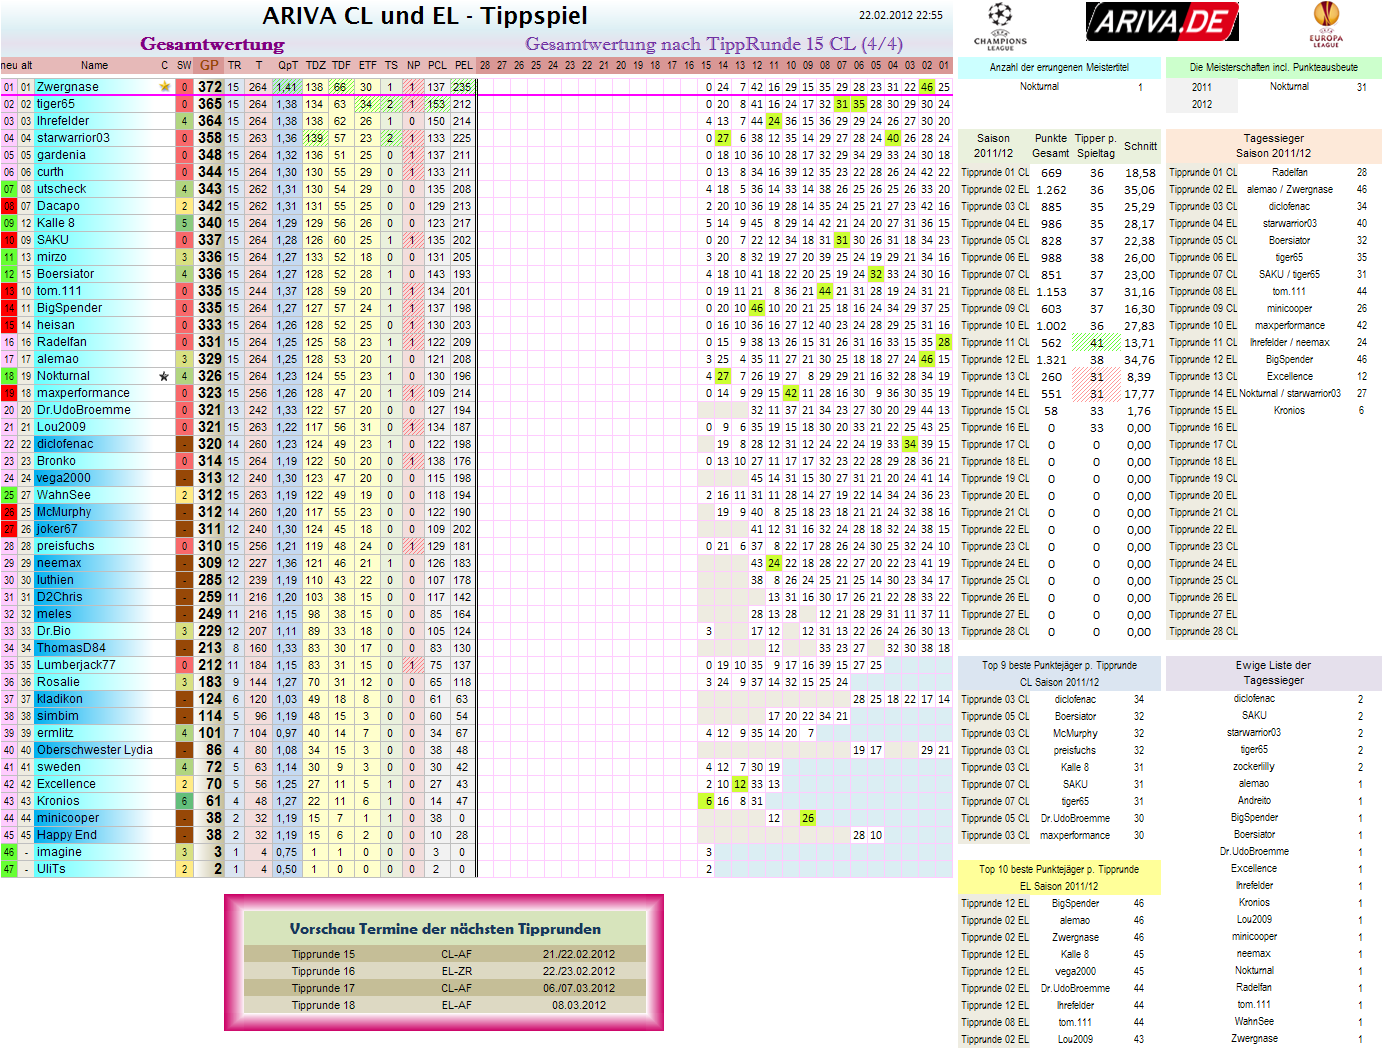
Task: Click player name 'mirzo' in the ranking
Action: pyautogui.click(x=52, y=257)
